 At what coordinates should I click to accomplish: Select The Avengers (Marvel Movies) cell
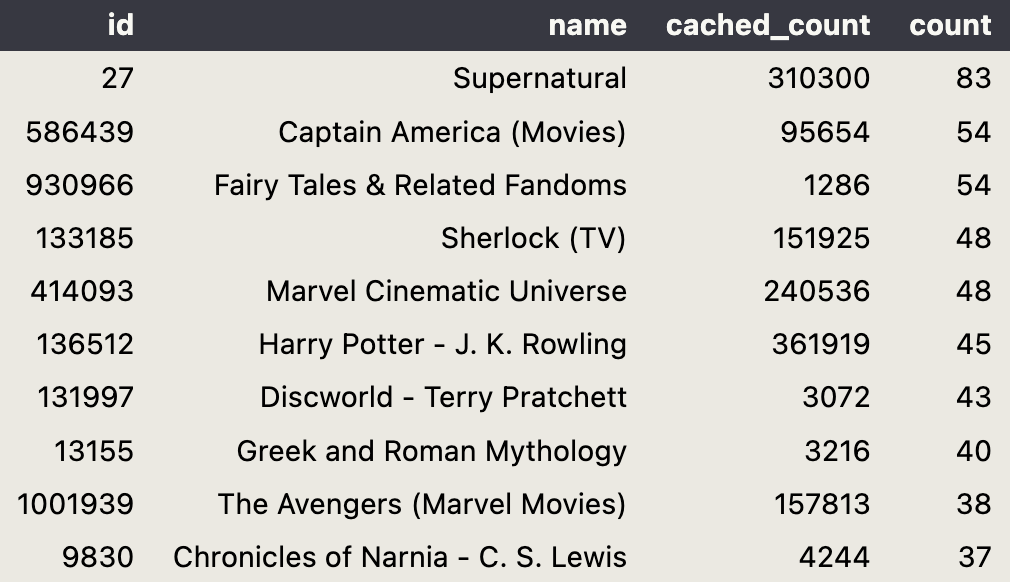422,504
